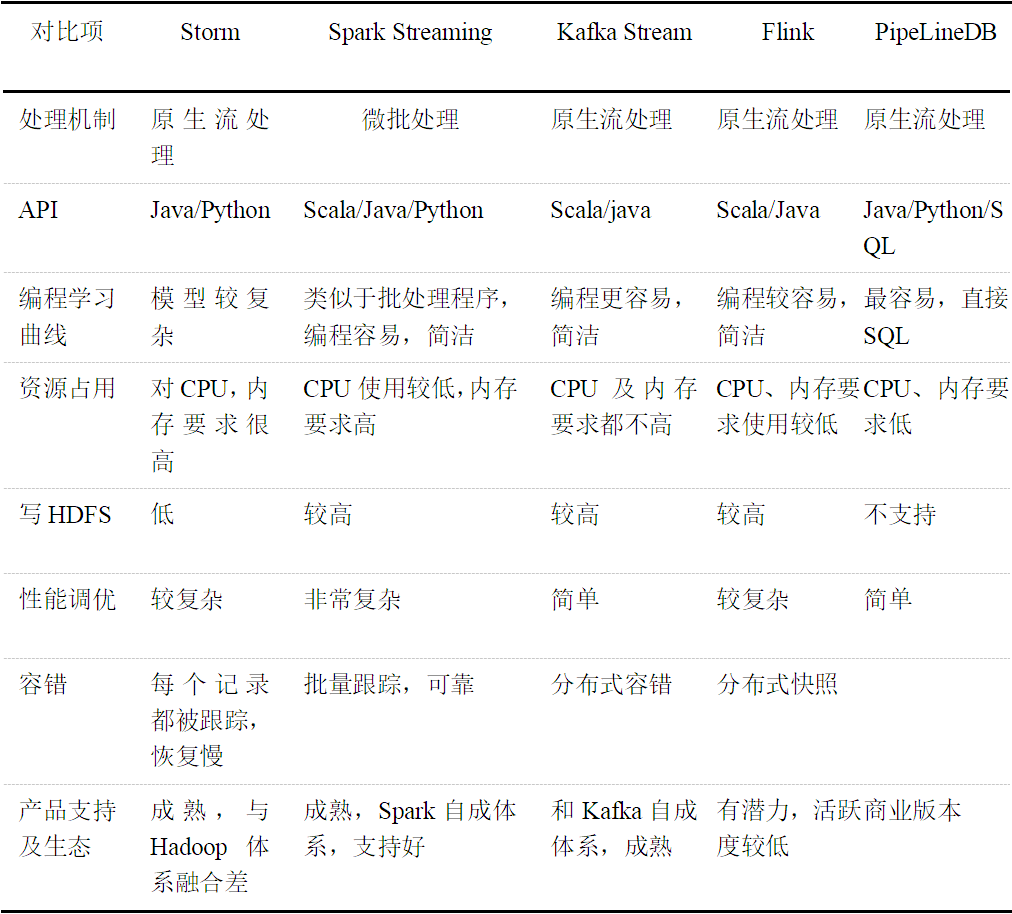The width and height of the screenshot is (1012, 914).
Task: Select the 处理机制 row label
Action: point(67,120)
